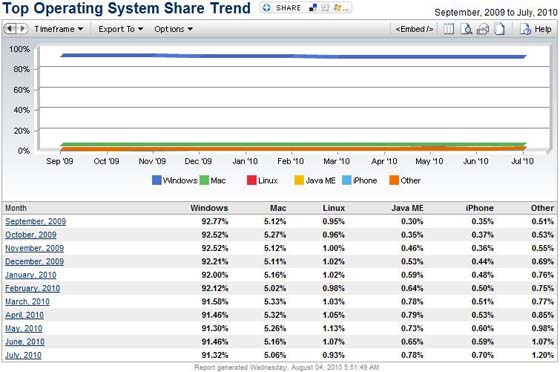This screenshot has height=372, width=560.
Task: Click the Windows color swatch in legend
Action: [156, 180]
